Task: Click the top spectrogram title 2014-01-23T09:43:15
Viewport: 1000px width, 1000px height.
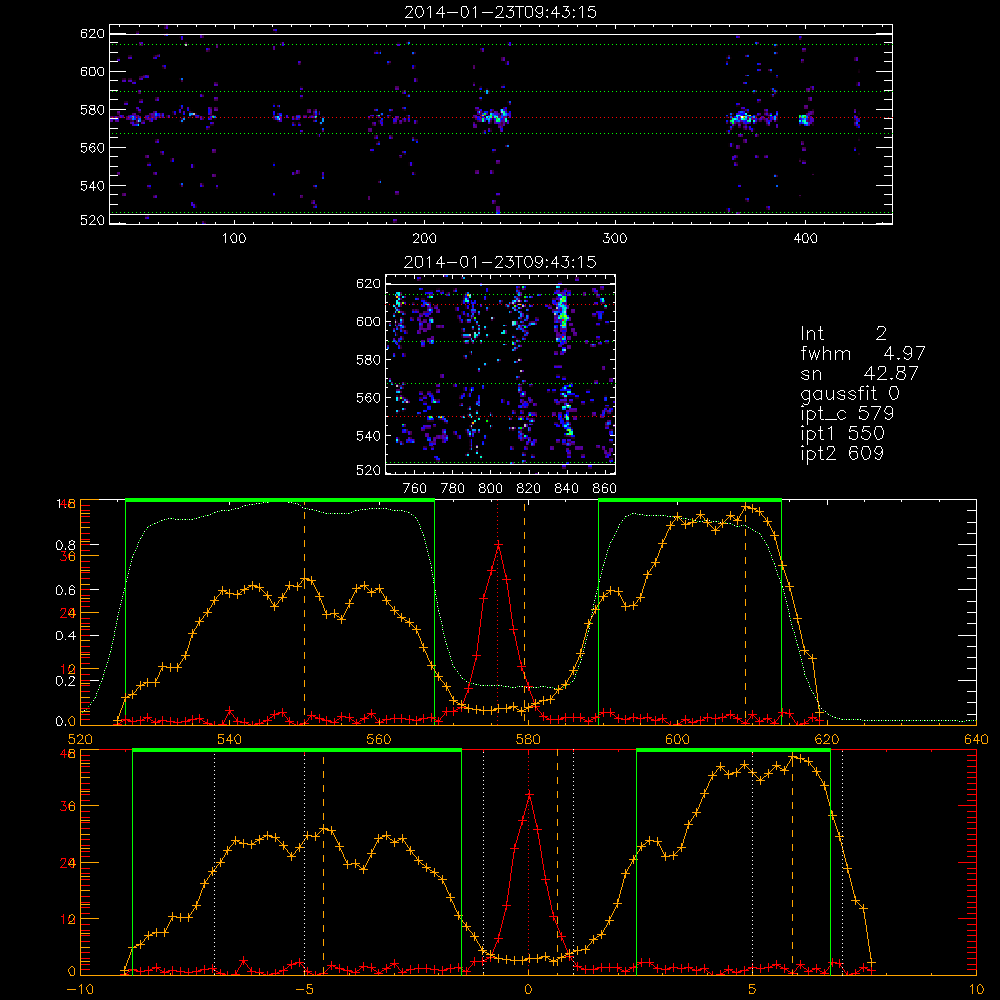Action: pyautogui.click(x=500, y=12)
